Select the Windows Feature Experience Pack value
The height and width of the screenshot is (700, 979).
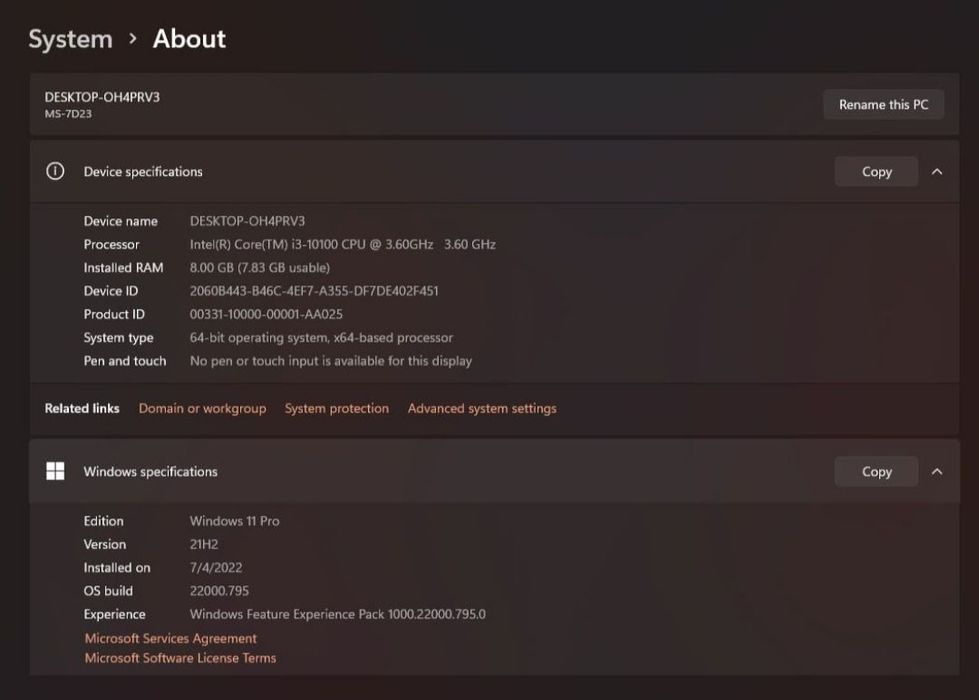(338, 614)
